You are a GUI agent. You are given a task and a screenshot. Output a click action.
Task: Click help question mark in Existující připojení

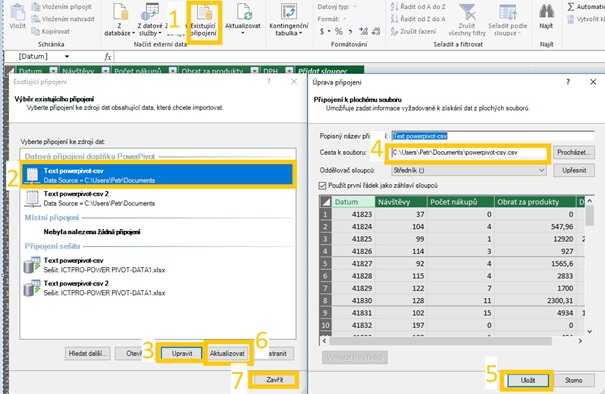pos(269,81)
